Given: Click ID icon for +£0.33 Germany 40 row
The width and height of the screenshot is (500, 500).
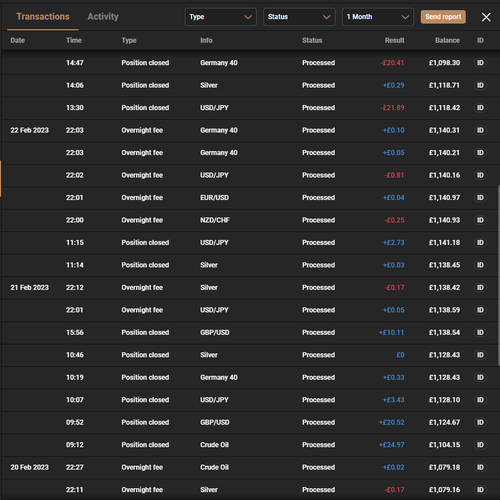Looking at the screenshot, I should 480,377.
